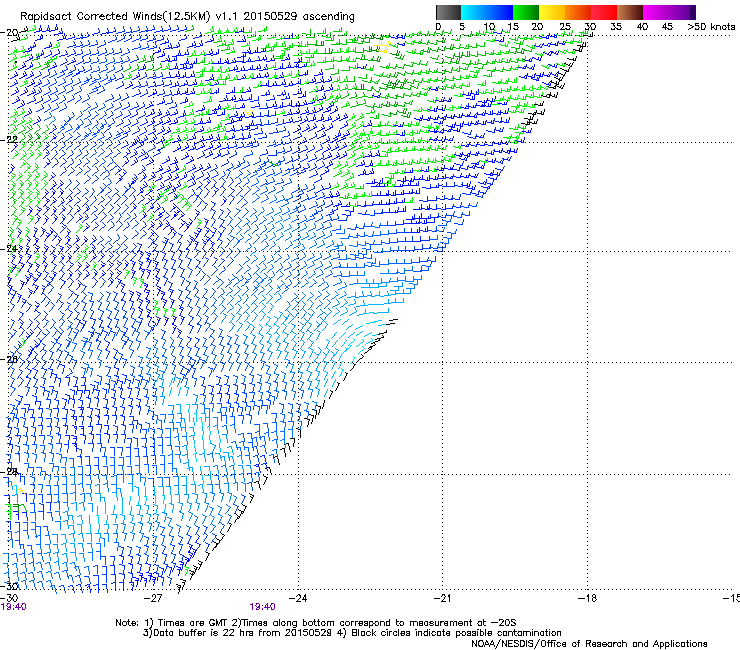740x650 pixels.
Task: Click the '>50 knots' legend label
Action: (711, 27)
